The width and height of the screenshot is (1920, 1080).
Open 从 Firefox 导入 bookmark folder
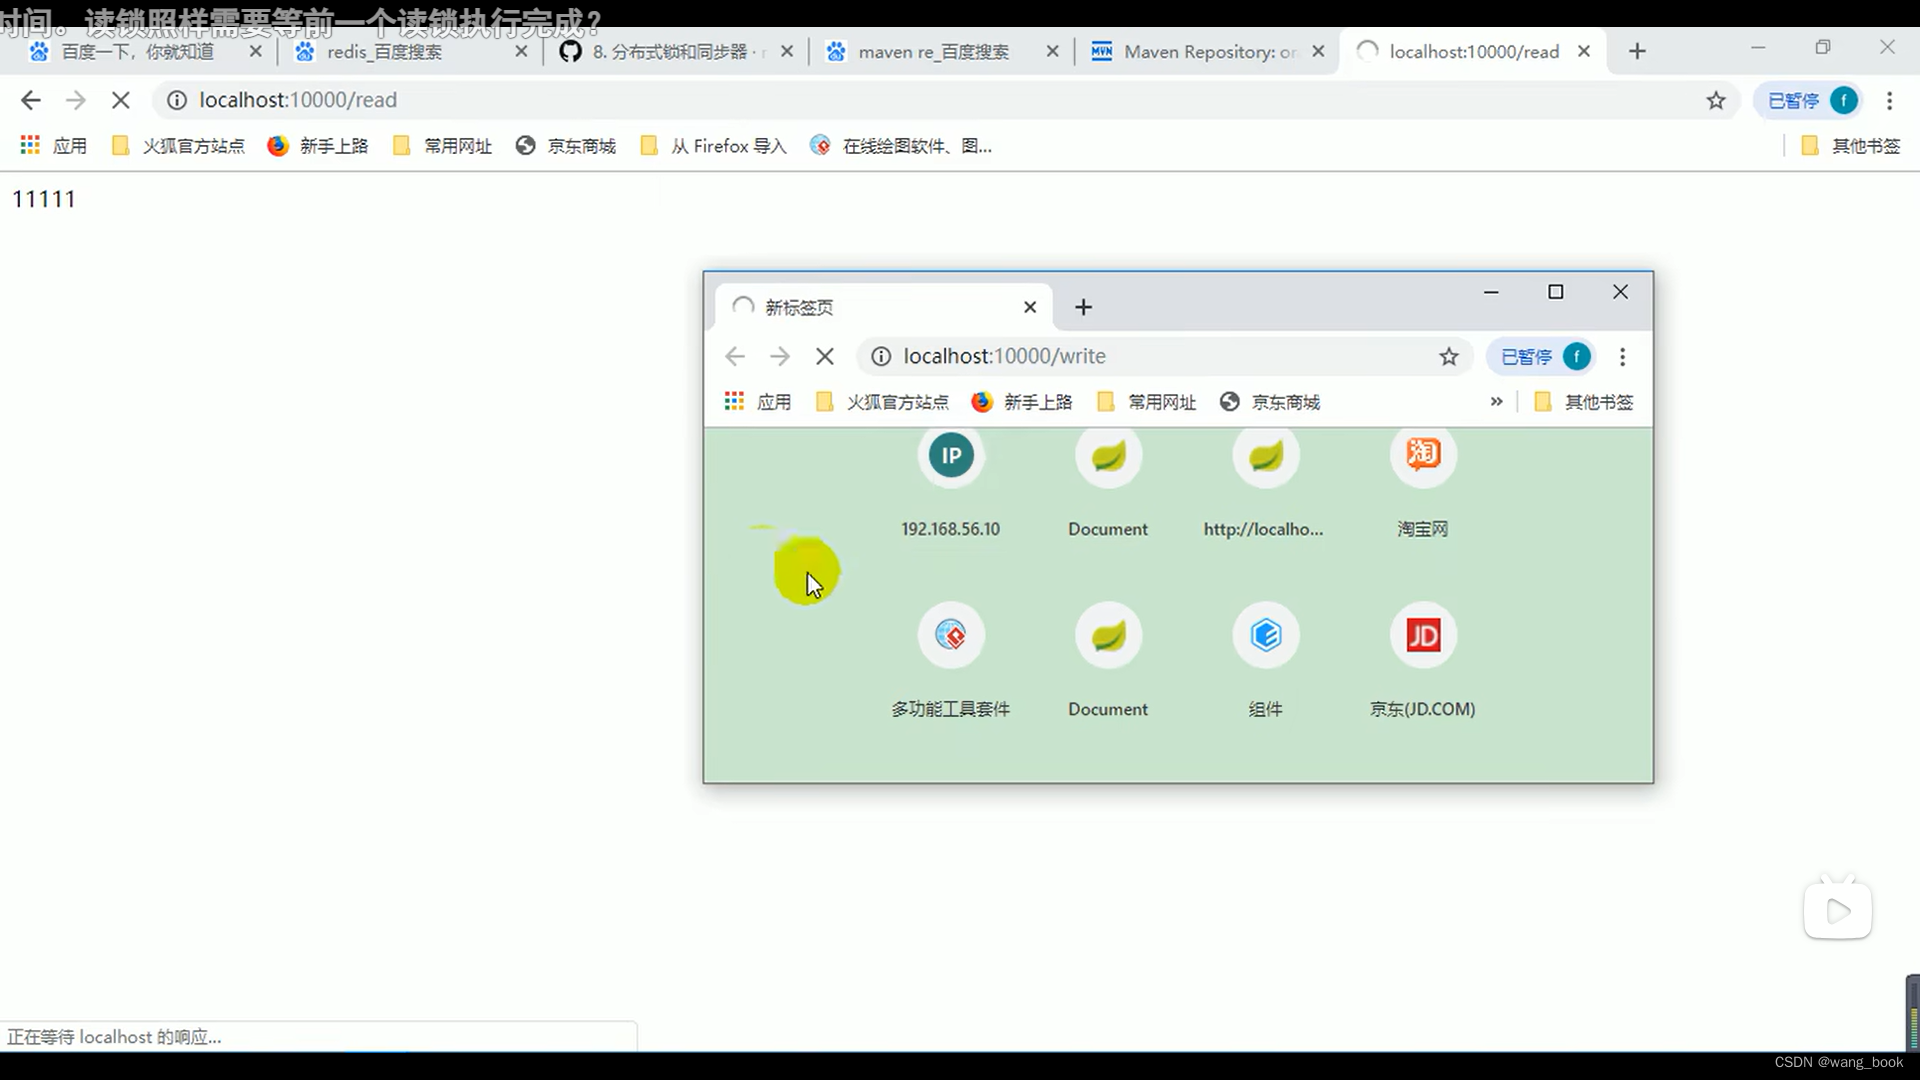[713, 146]
